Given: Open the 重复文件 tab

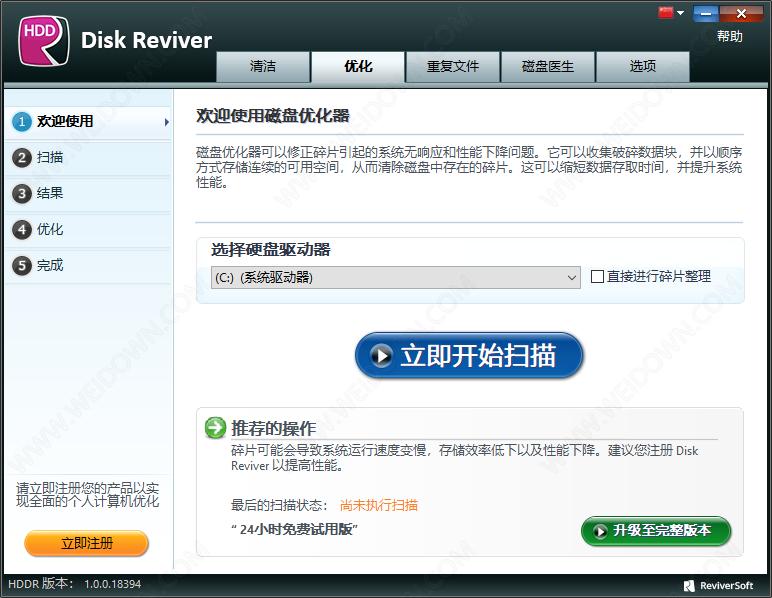Looking at the screenshot, I should [x=452, y=66].
